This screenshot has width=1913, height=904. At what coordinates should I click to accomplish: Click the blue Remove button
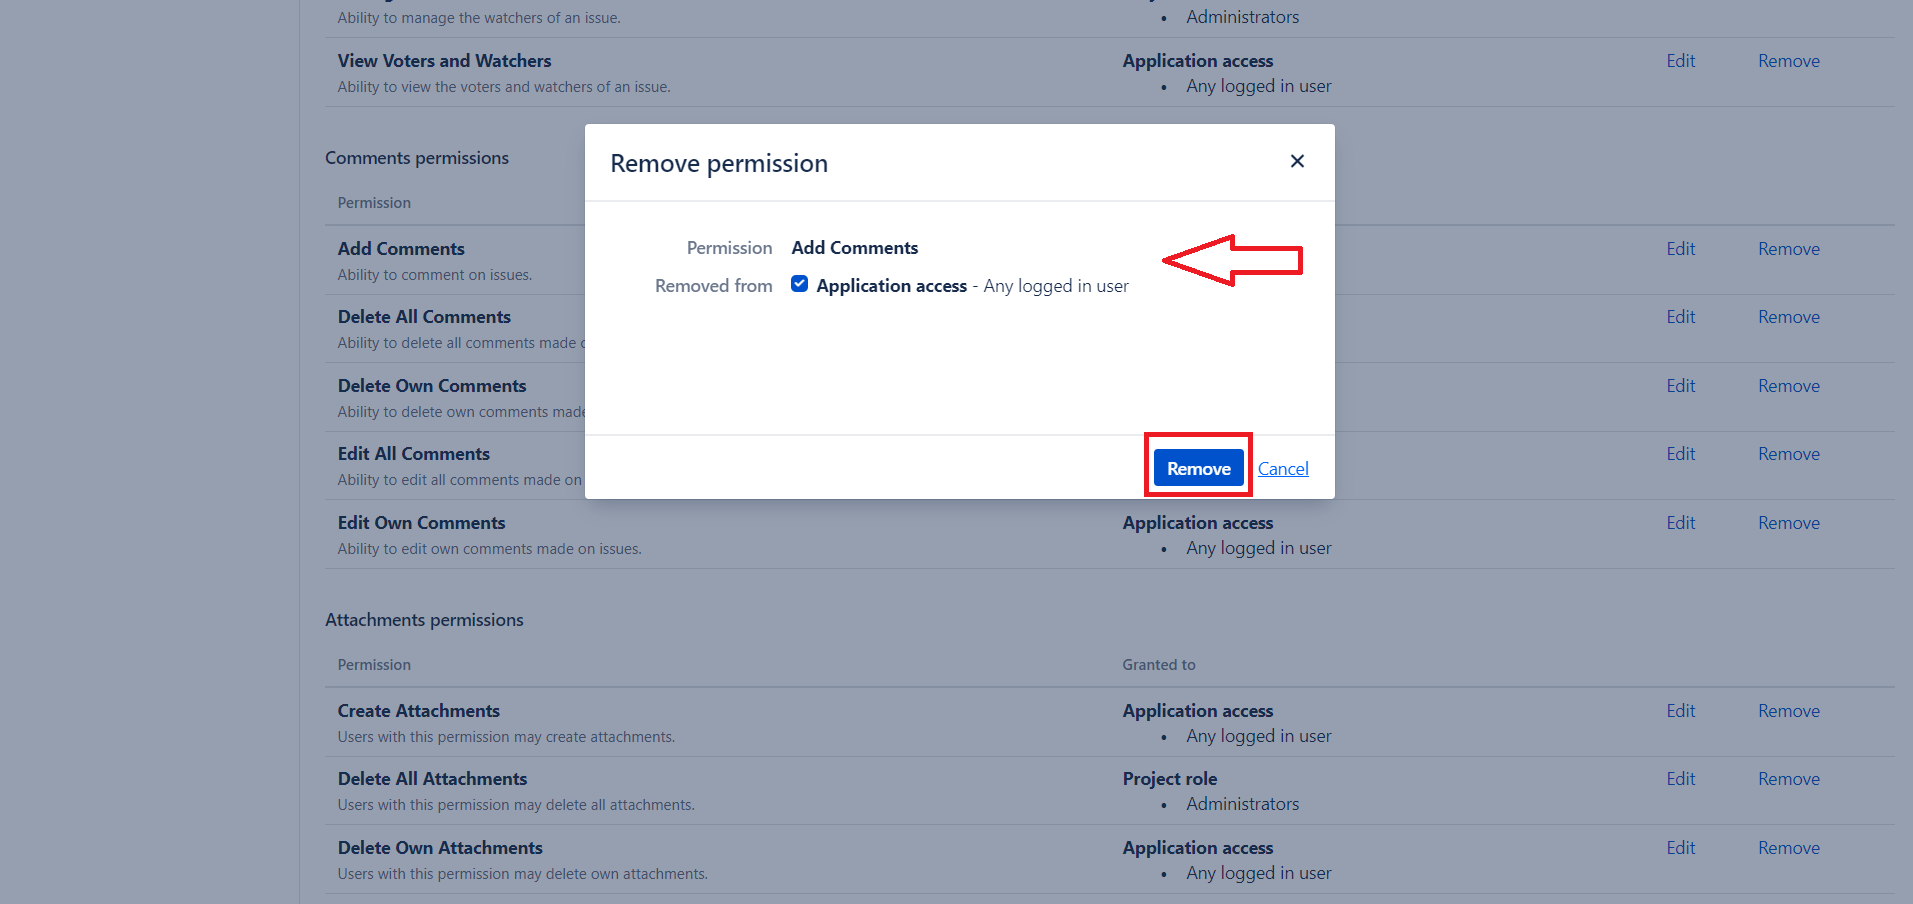coord(1198,468)
